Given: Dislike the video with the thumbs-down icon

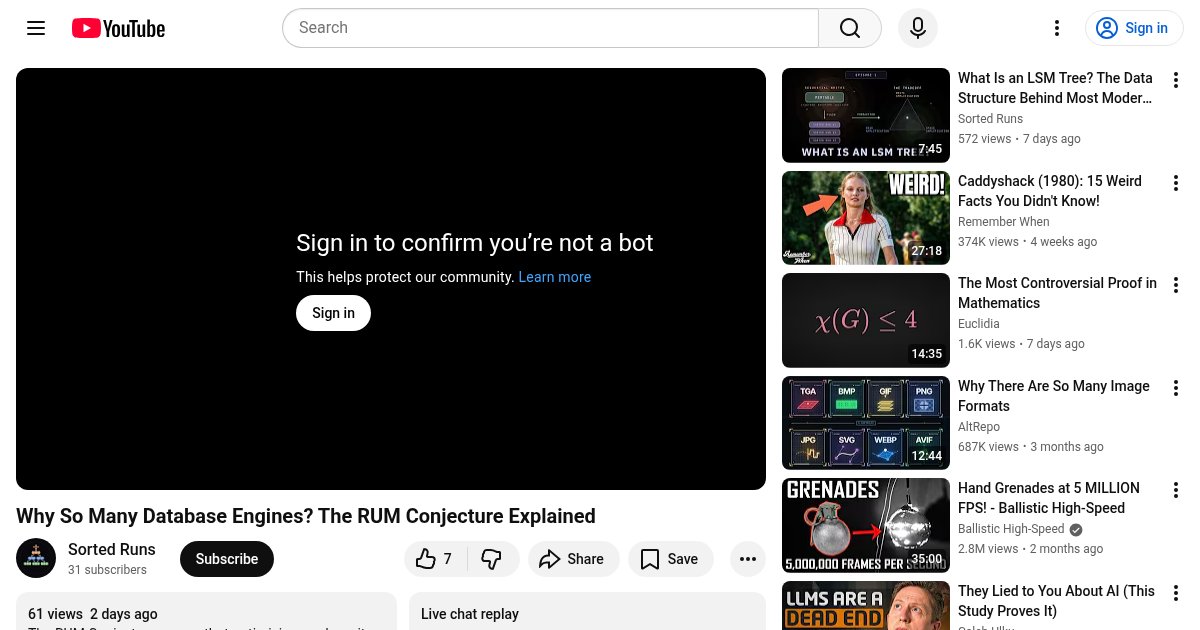Looking at the screenshot, I should tap(491, 559).
